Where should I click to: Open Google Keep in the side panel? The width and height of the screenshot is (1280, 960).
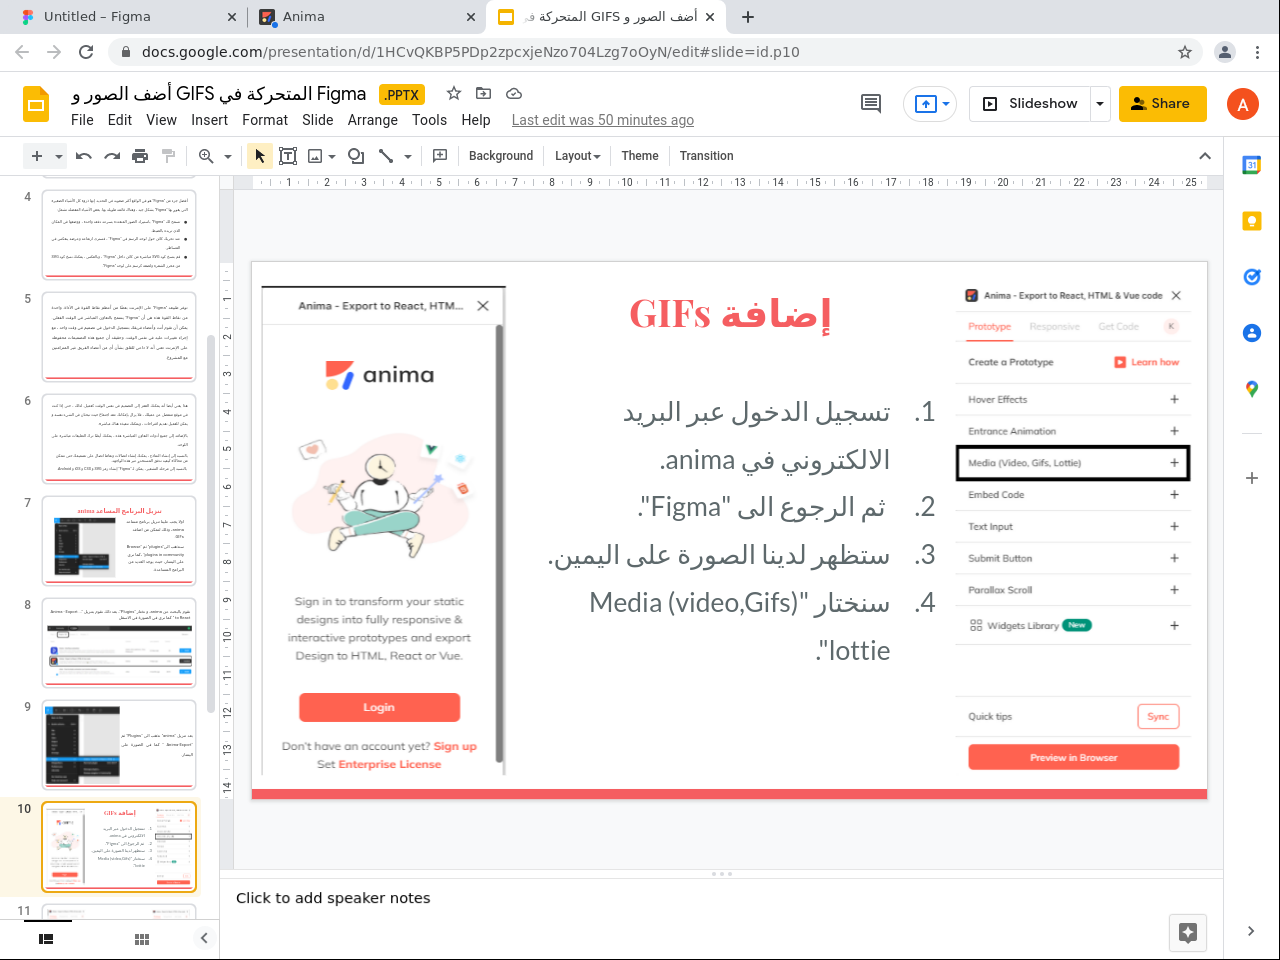pos(1251,221)
